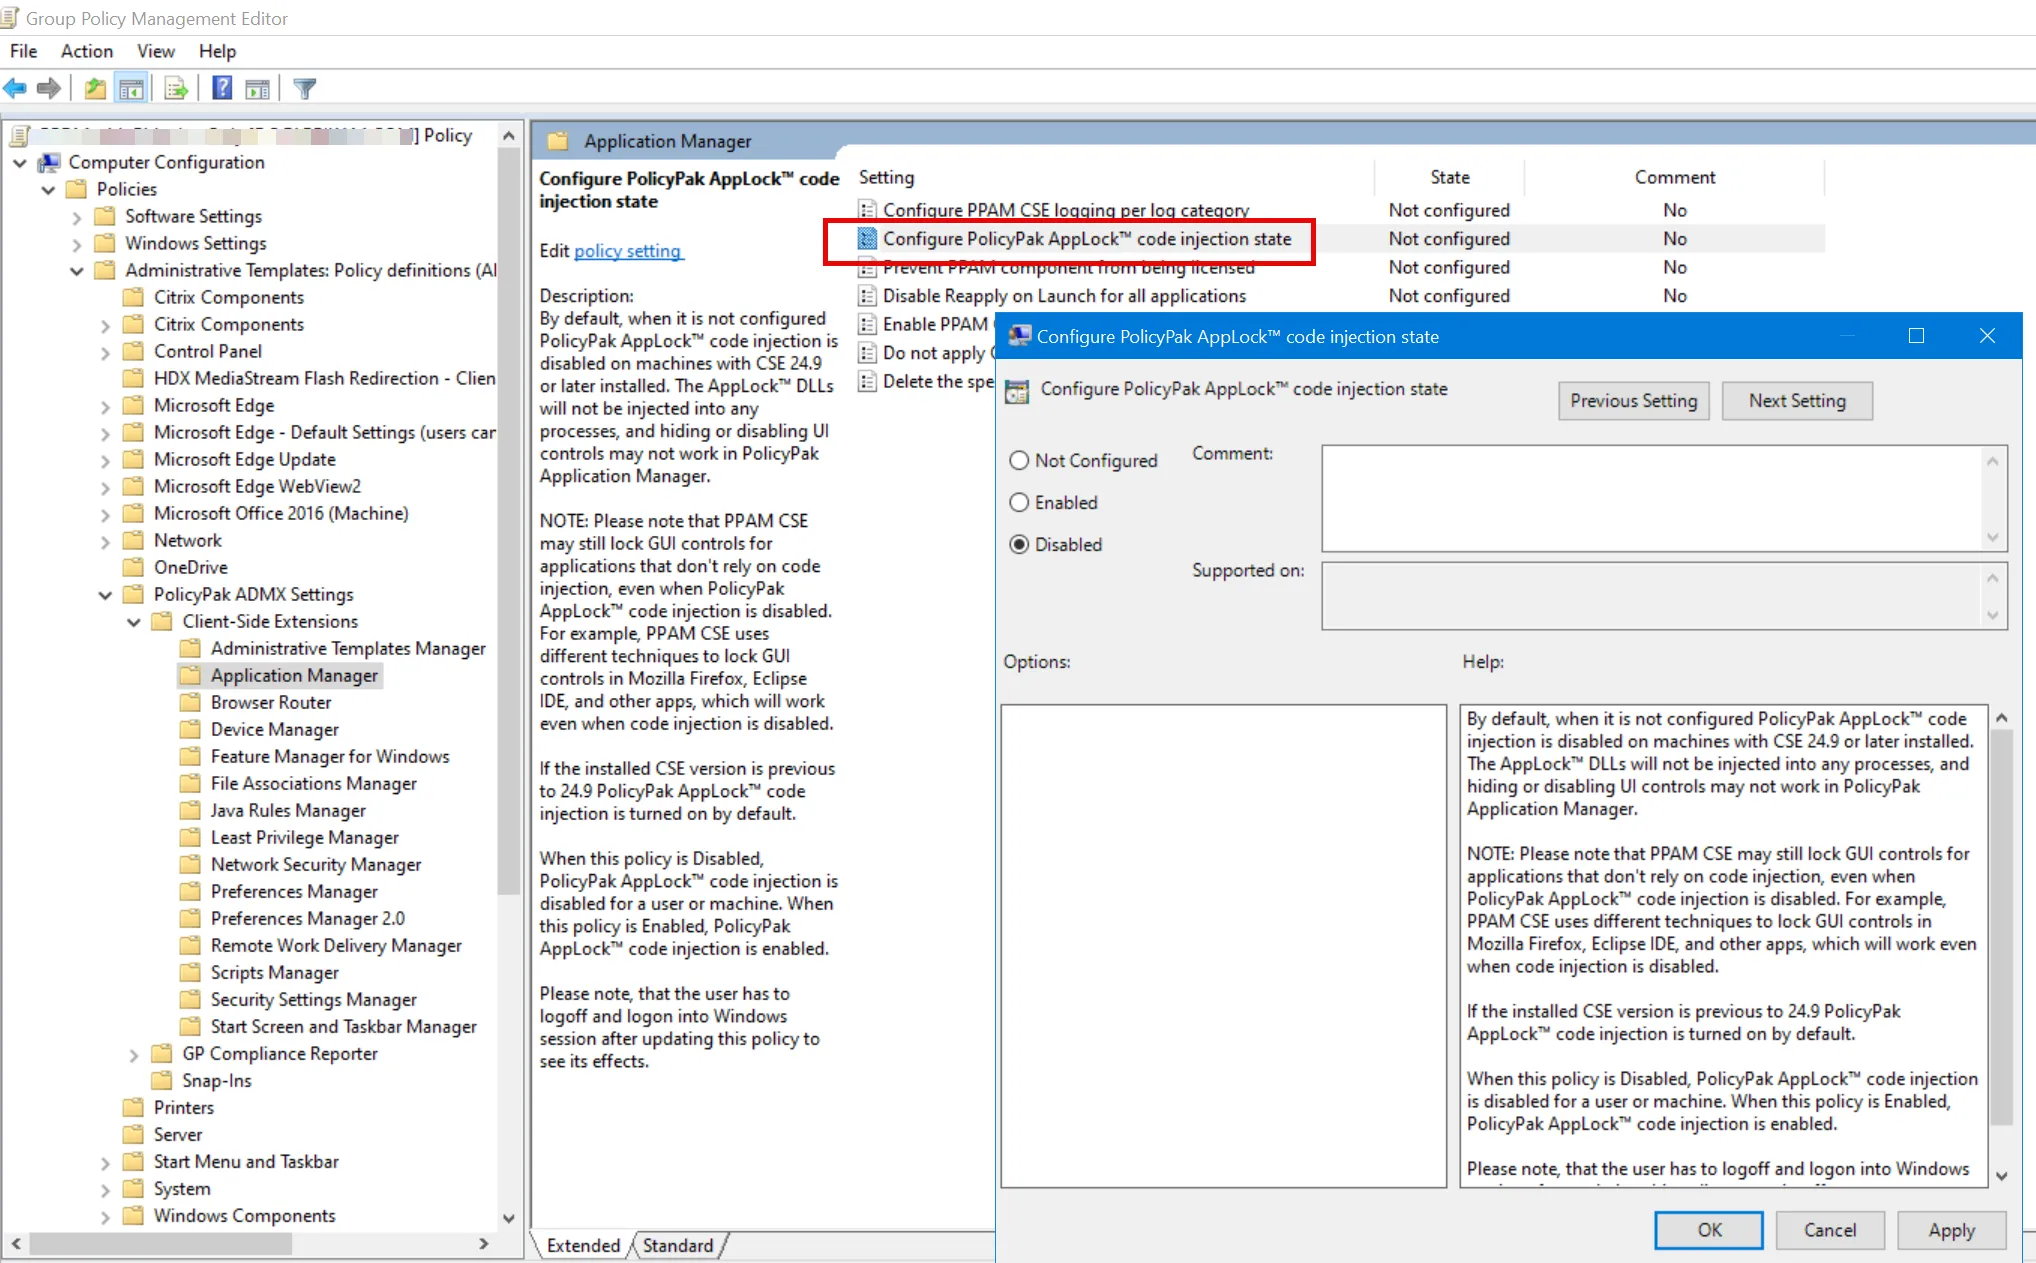Select the Not Configured radio button
This screenshot has height=1263, width=2036.
click(x=1019, y=461)
